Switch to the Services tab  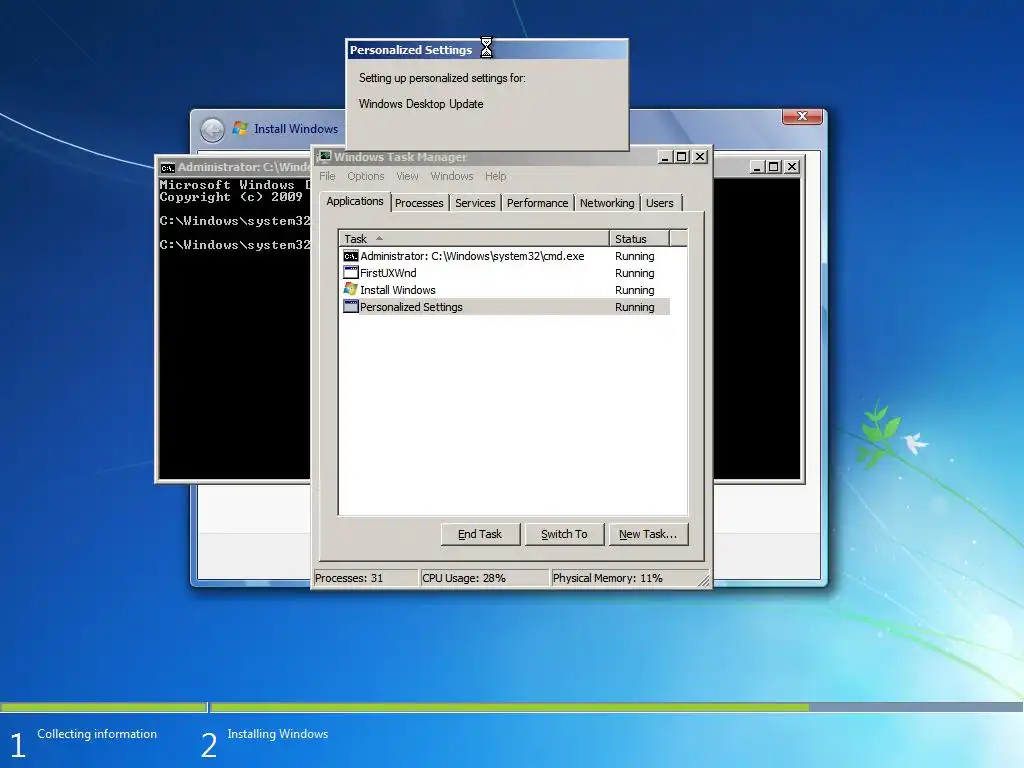[475, 203]
